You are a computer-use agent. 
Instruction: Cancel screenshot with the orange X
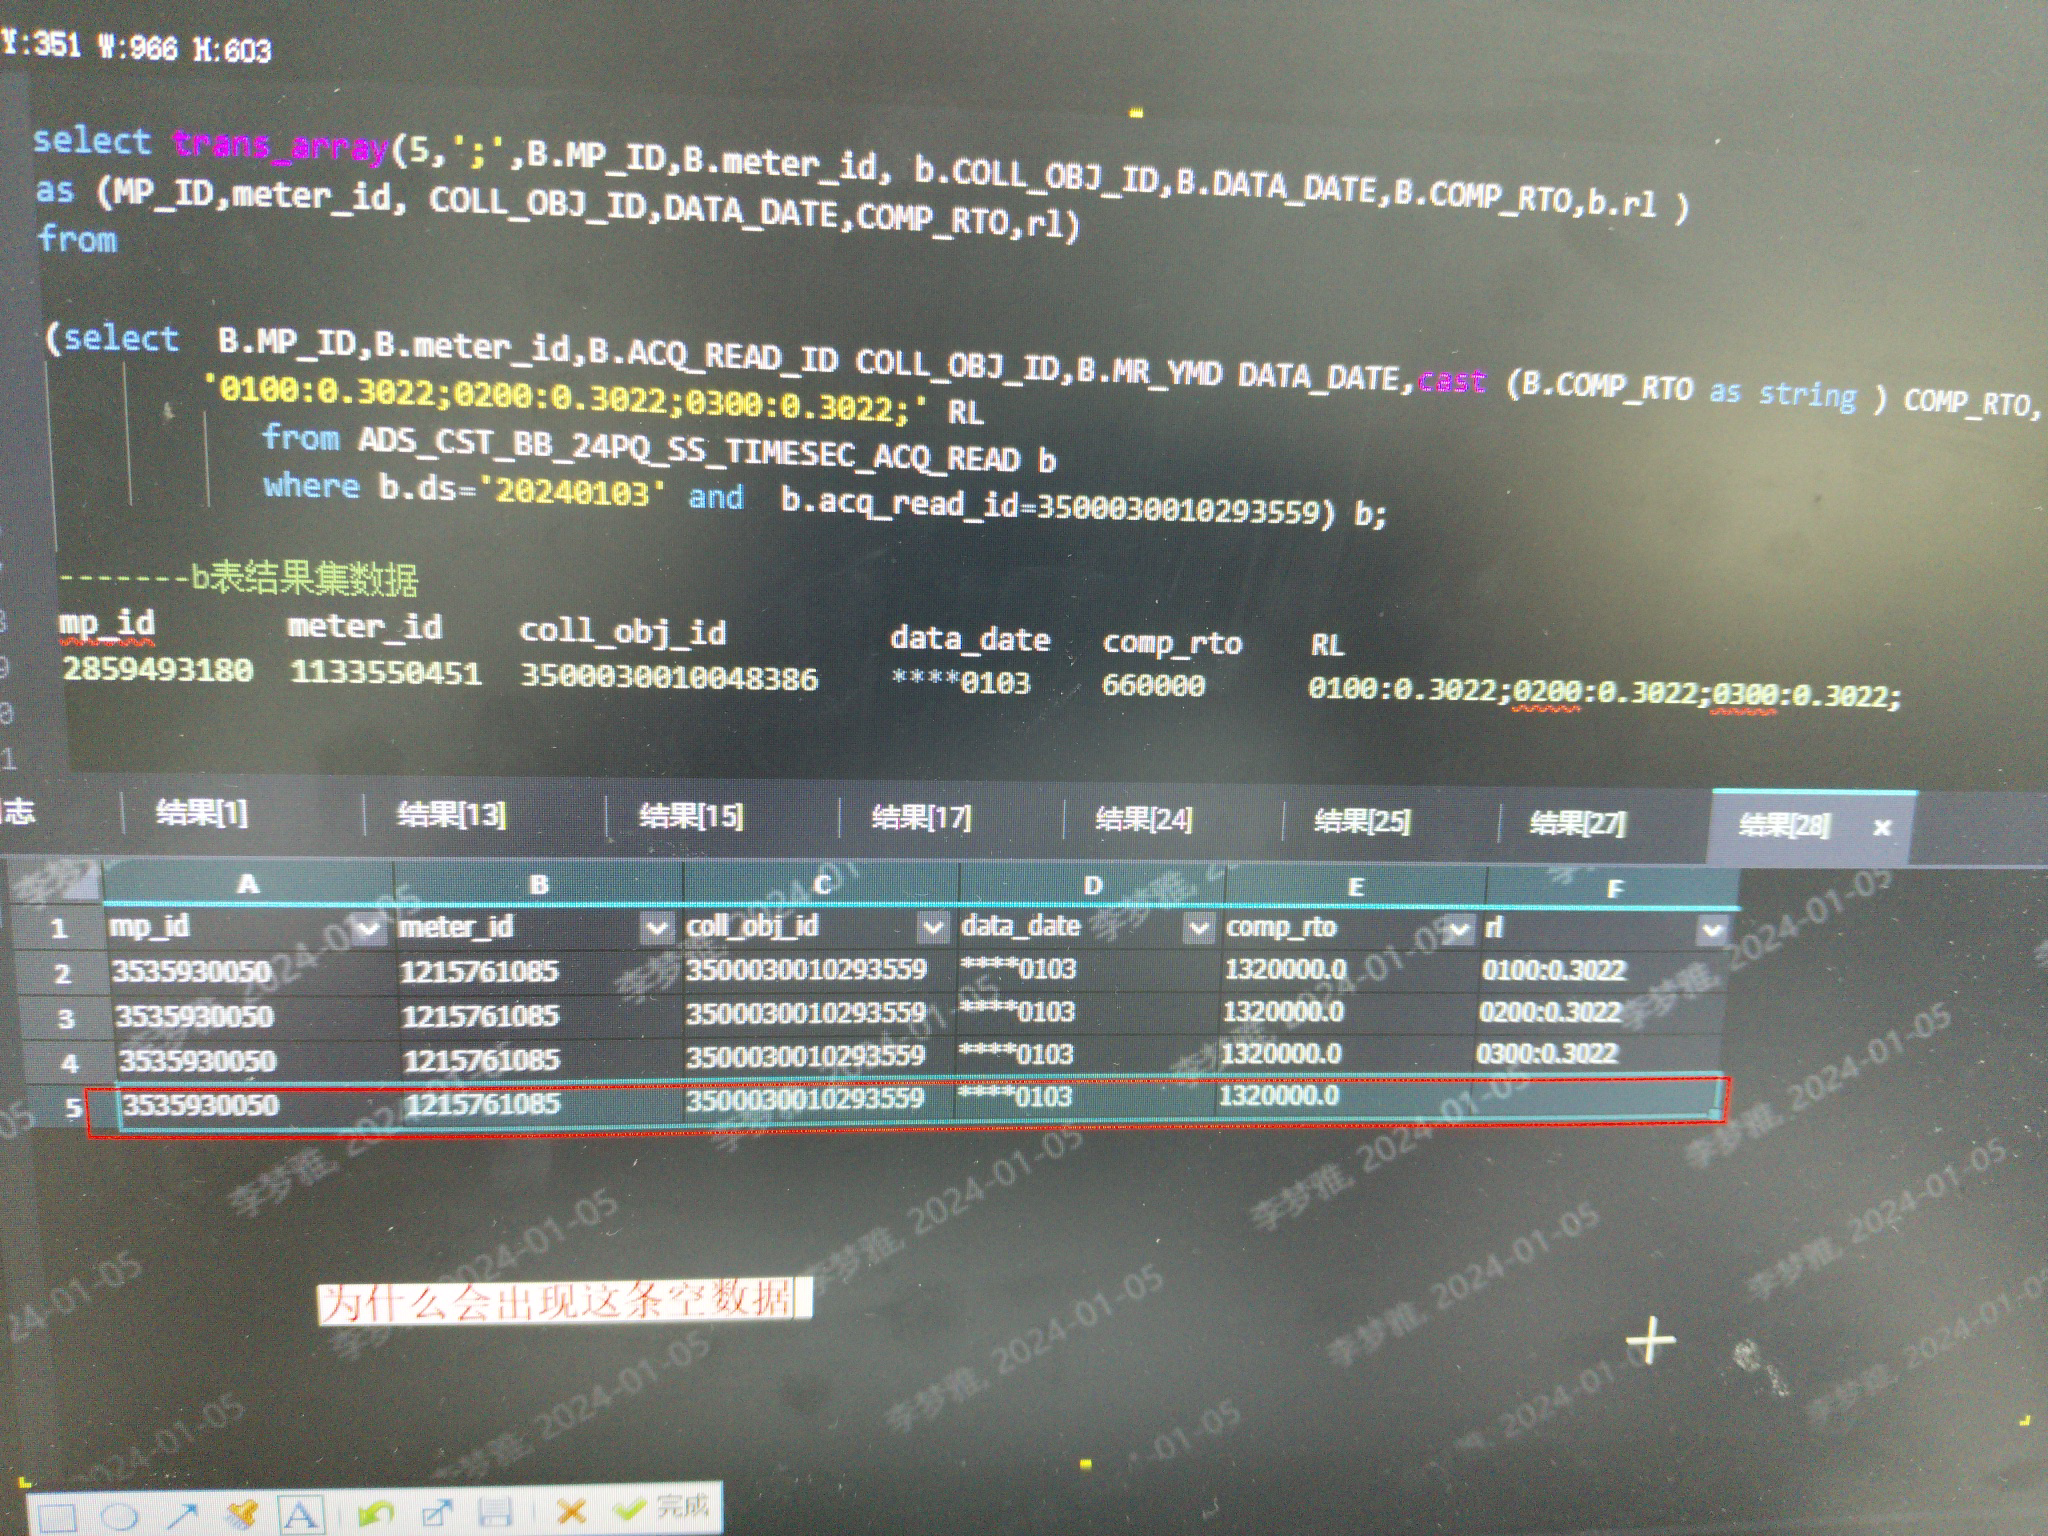click(571, 1509)
